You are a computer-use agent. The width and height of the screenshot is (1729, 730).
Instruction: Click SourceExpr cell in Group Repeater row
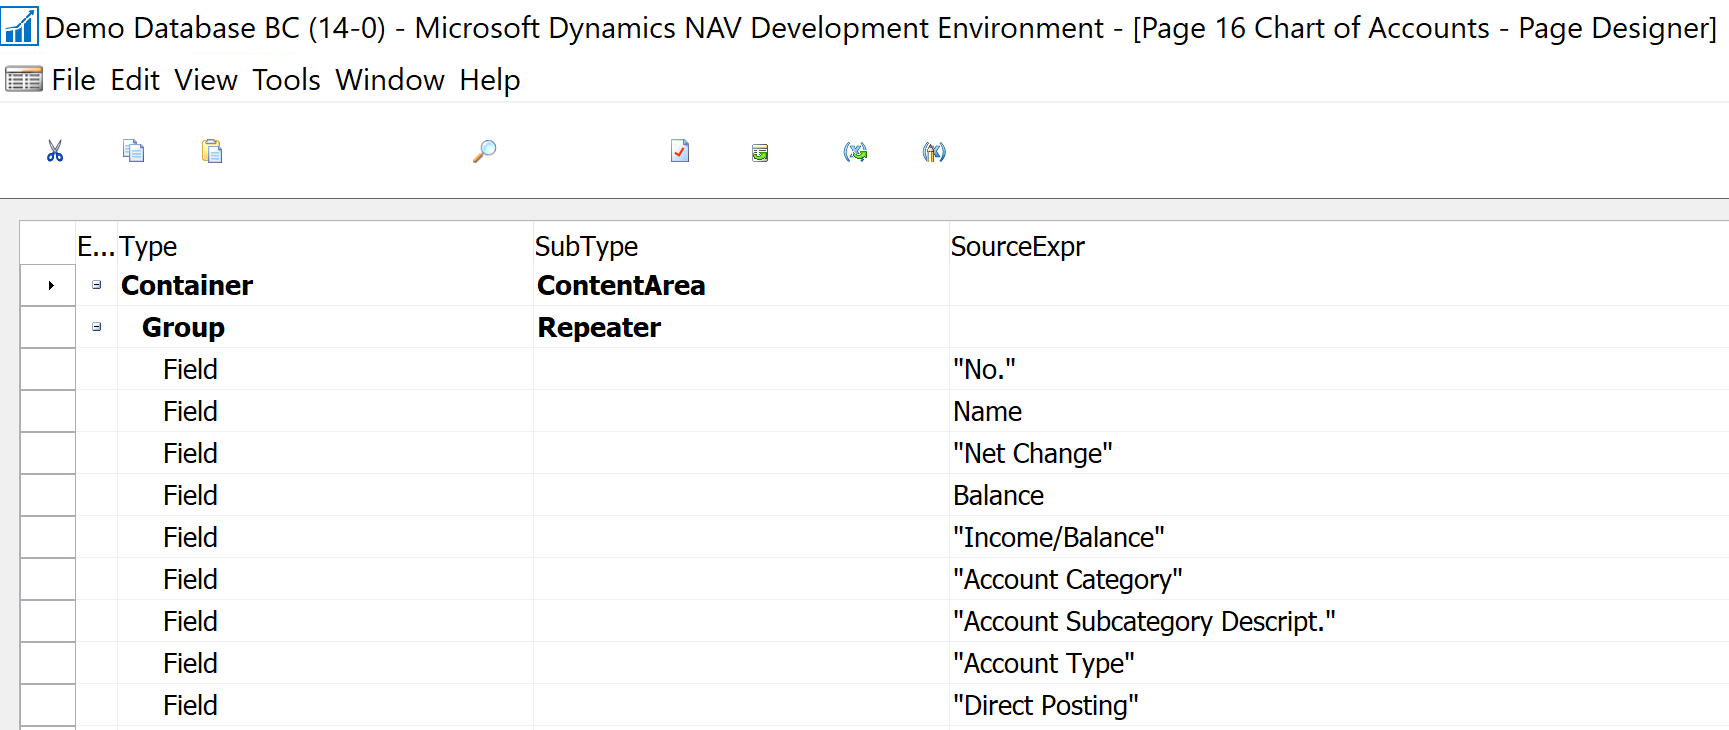[x=1339, y=327]
